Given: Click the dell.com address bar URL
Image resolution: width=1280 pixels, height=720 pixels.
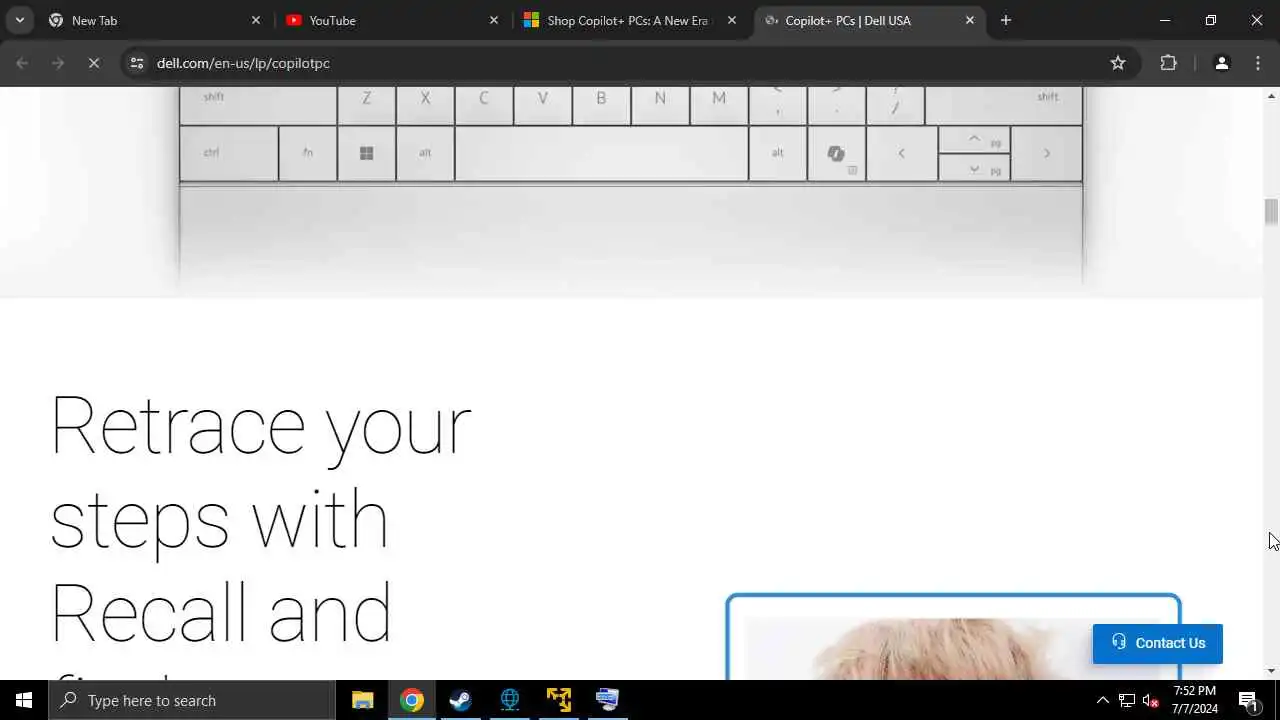Looking at the screenshot, I should (243, 63).
